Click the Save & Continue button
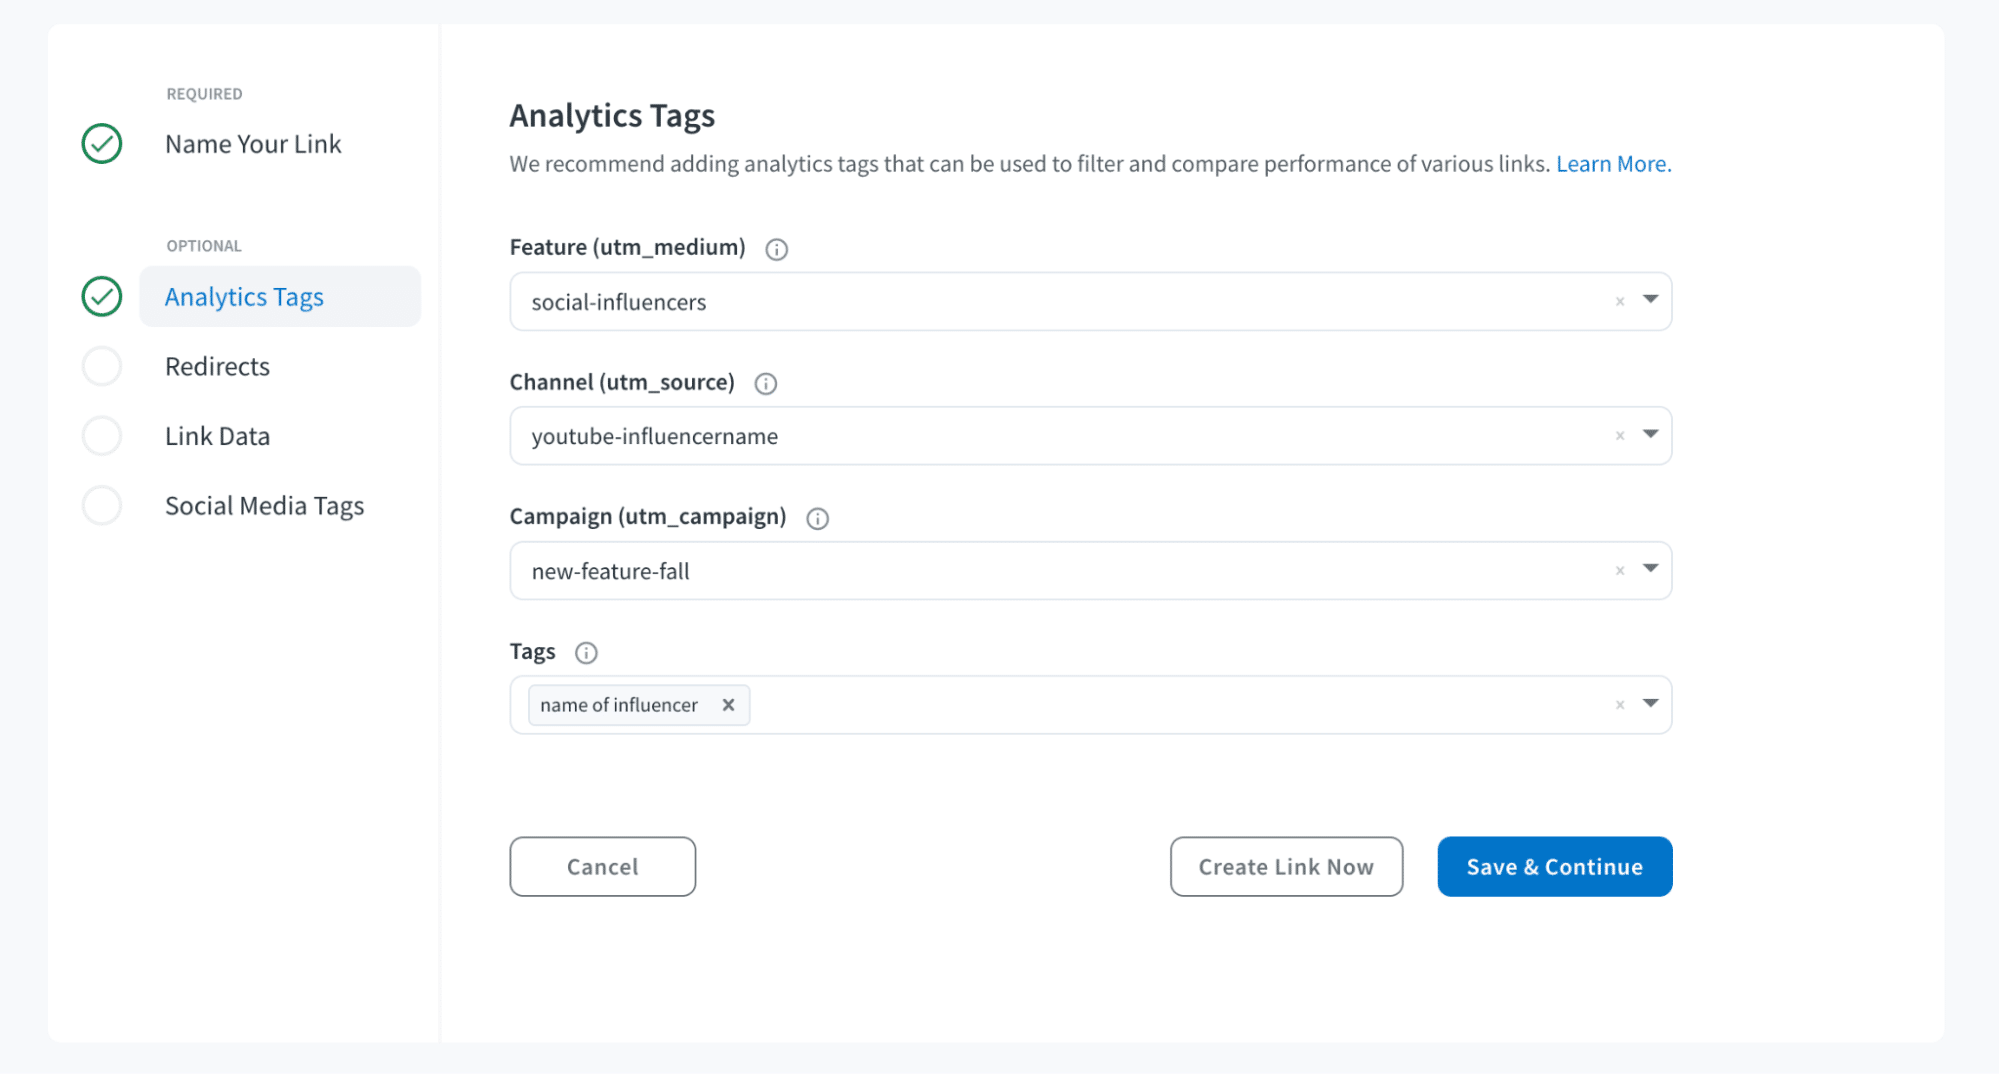Screen dimensions: 1999x1074 coord(1553,866)
